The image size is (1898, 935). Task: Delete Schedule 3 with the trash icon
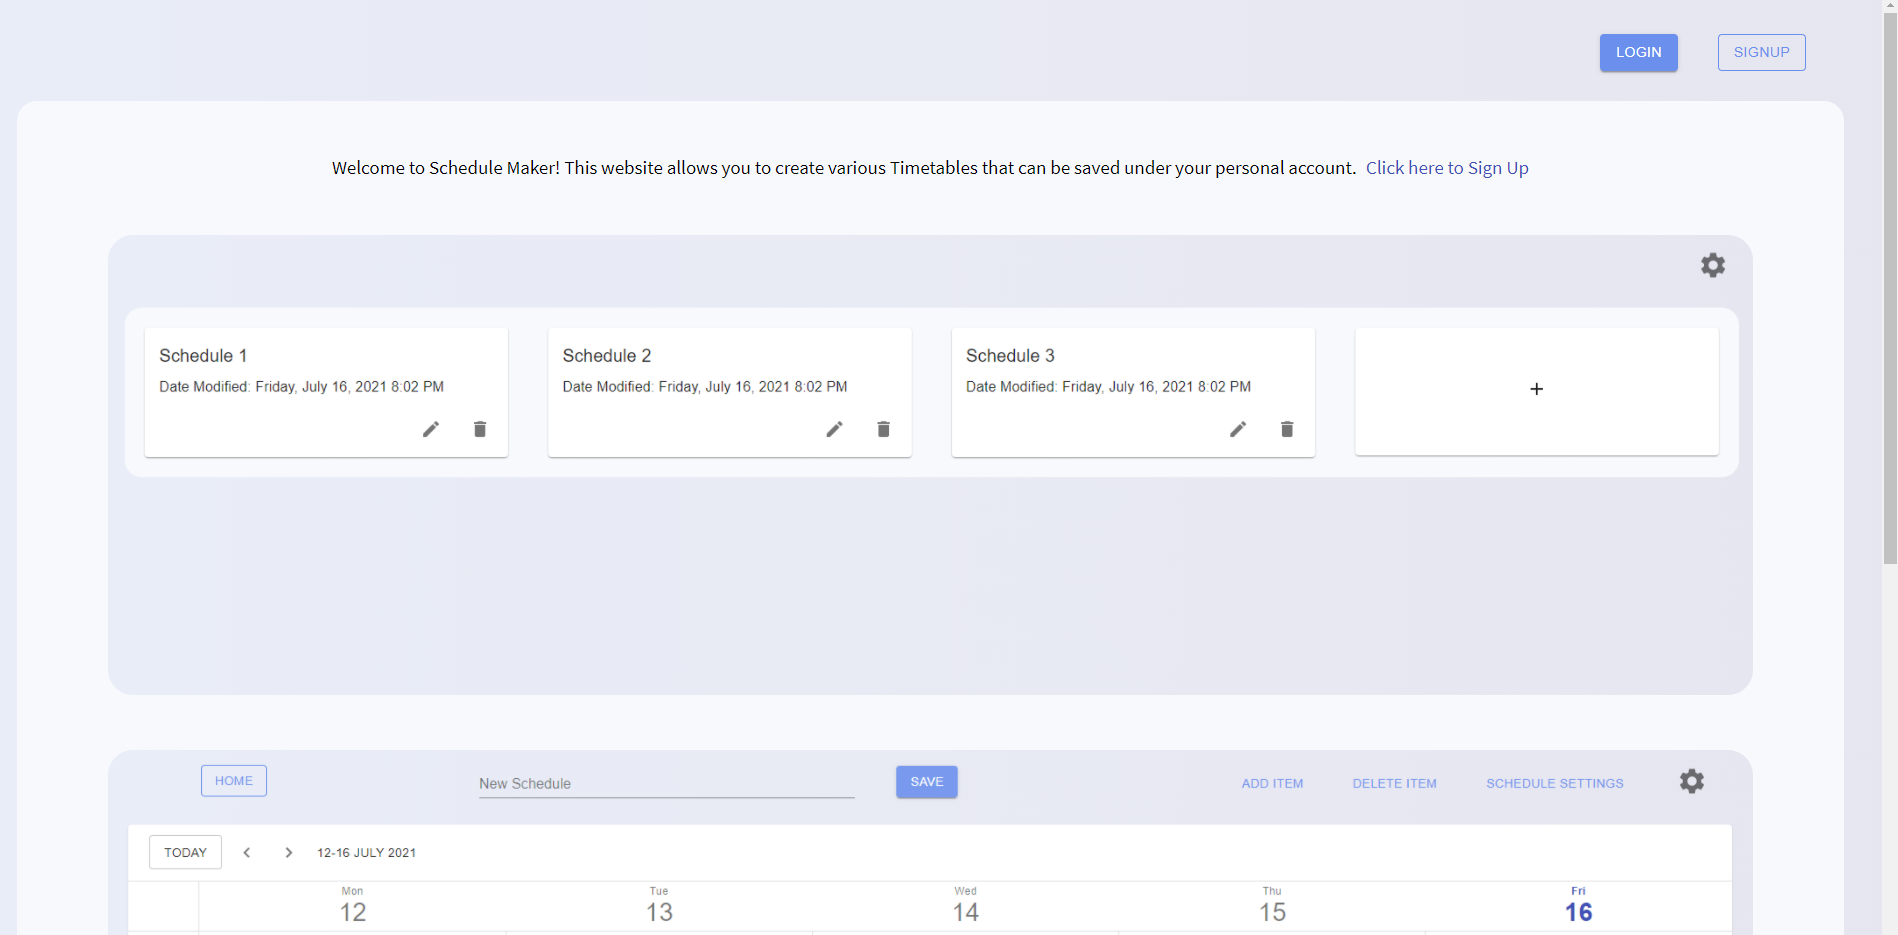(x=1287, y=429)
